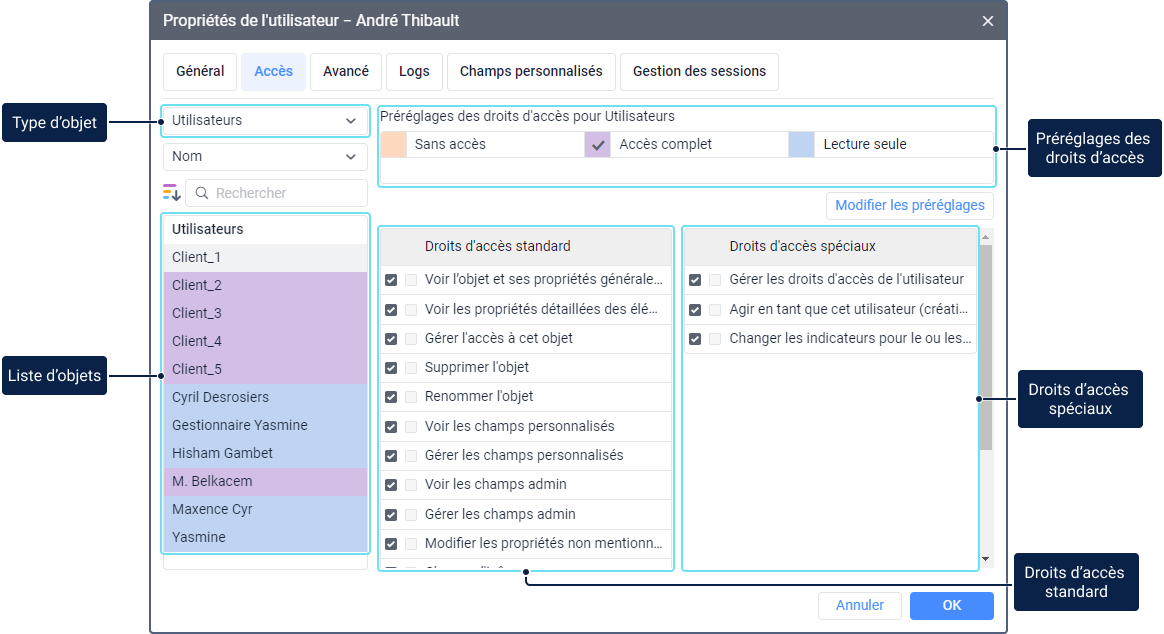The width and height of the screenshot is (1164, 634).
Task: Go to the Logs tab
Action: pos(414,72)
